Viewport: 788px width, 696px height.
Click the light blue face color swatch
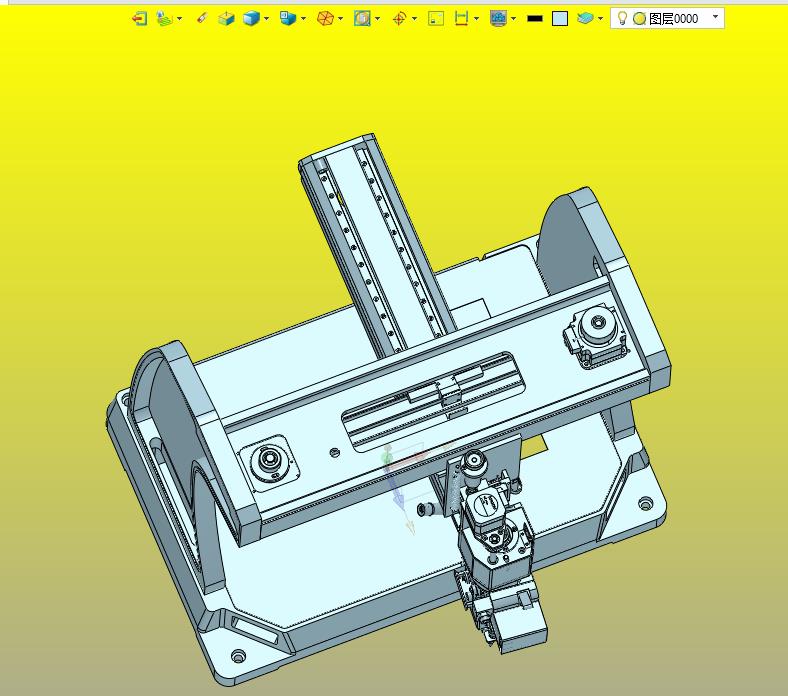coord(560,19)
